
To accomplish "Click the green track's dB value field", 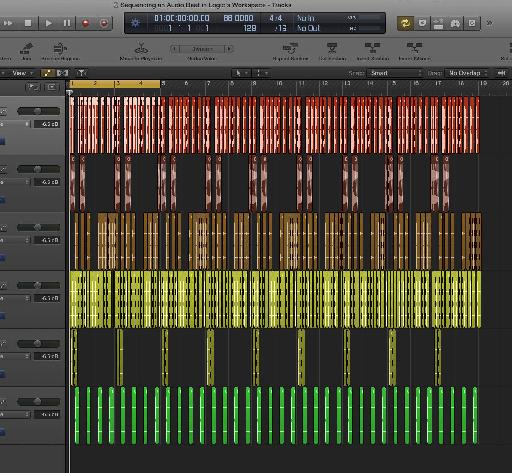I will point(47,414).
